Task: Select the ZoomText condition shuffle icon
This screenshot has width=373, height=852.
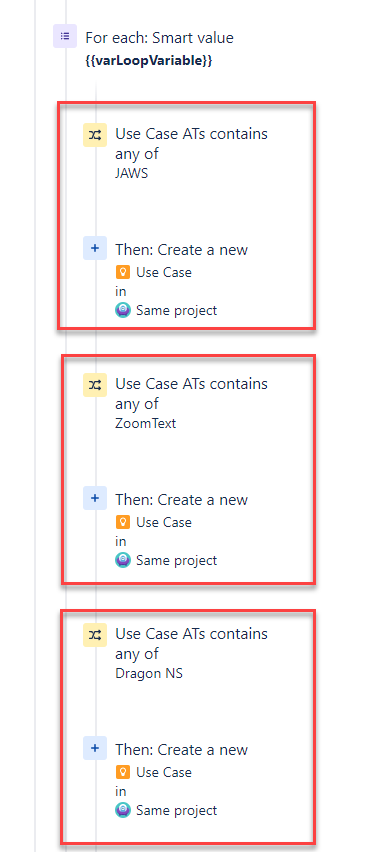Action: pos(95,385)
